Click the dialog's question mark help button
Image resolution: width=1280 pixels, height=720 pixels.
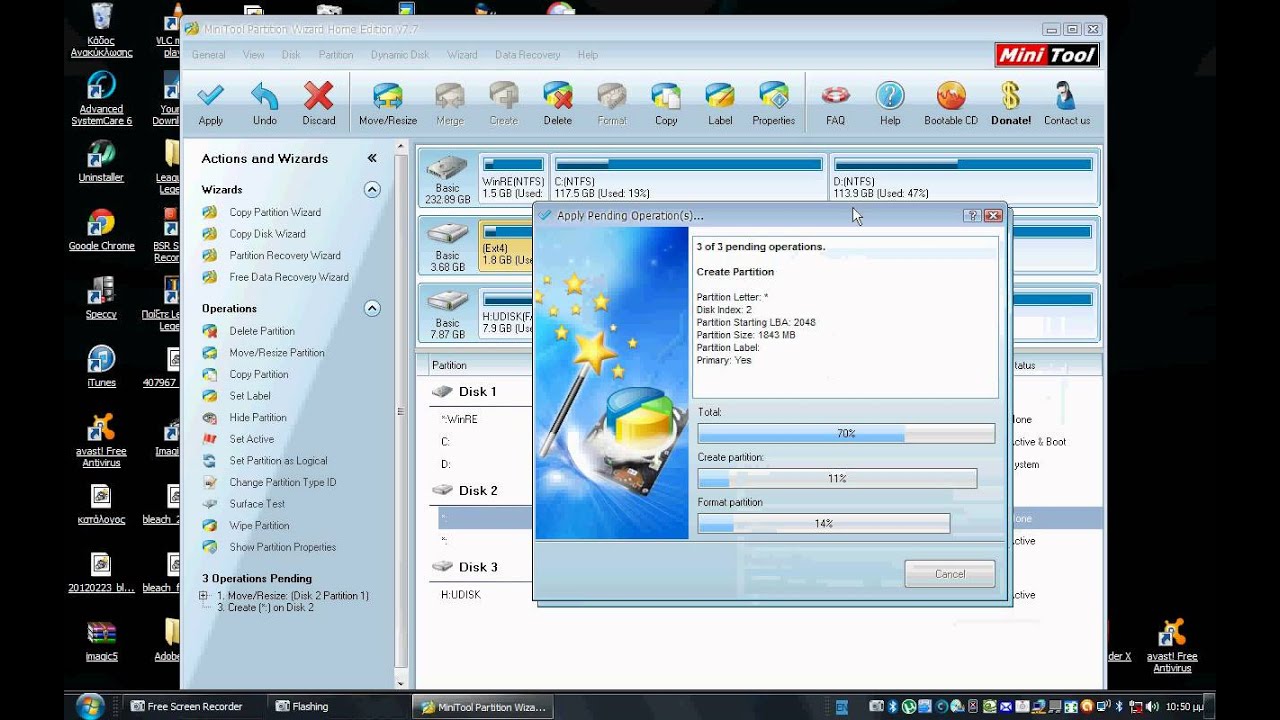click(x=971, y=215)
